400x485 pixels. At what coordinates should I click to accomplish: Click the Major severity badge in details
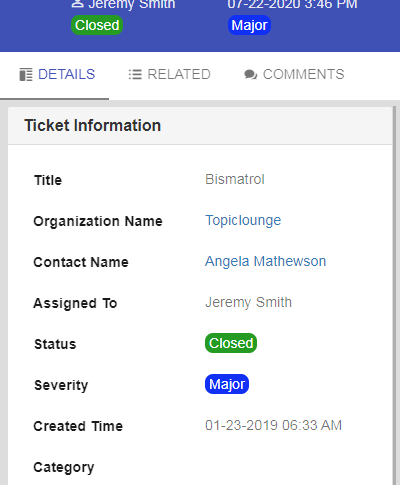click(227, 384)
